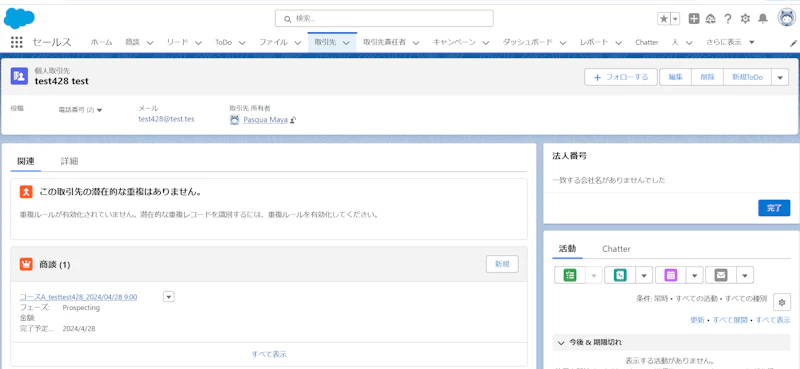The image size is (800, 369).
Task: Open the user profile avatar
Action: [x=787, y=18]
